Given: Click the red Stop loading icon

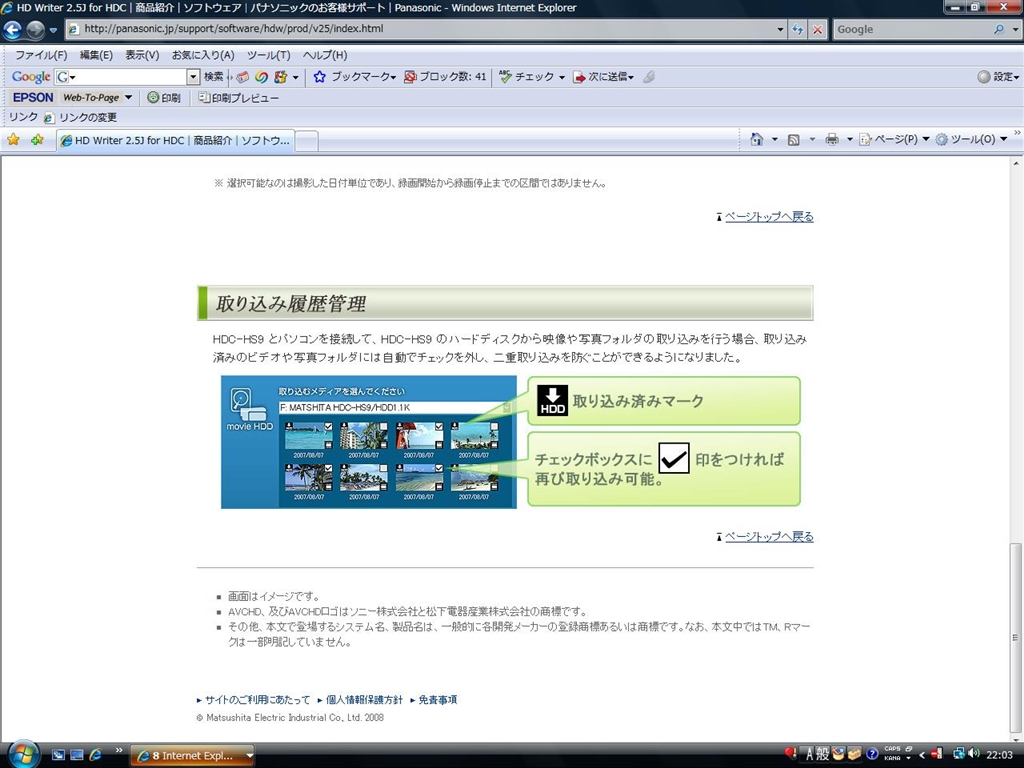Looking at the screenshot, I should click(817, 29).
